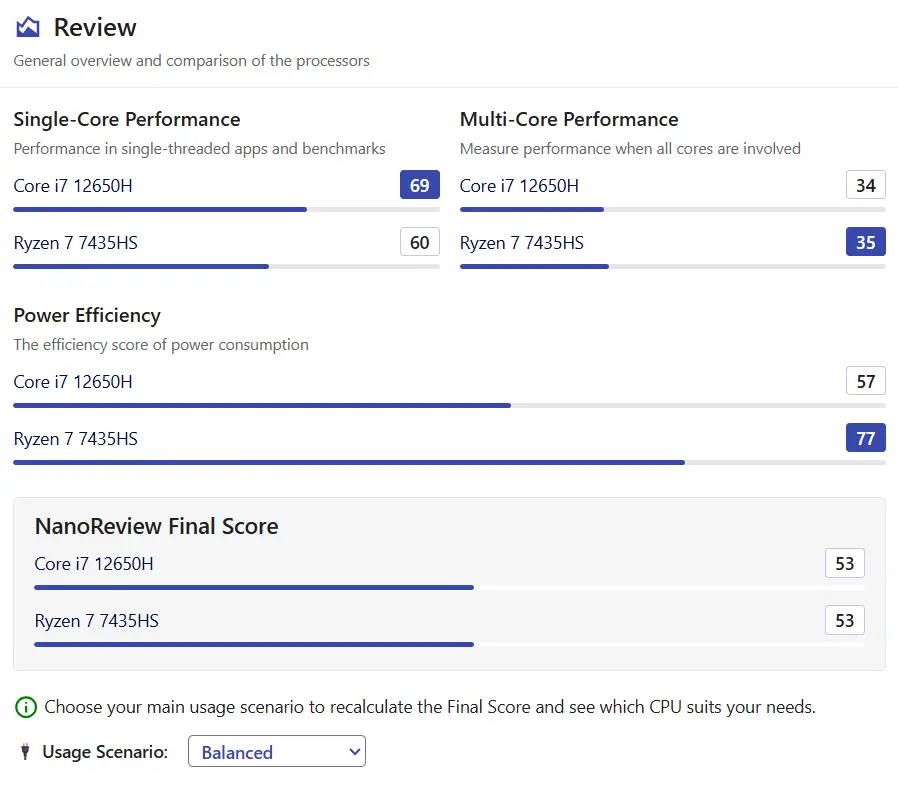The height and width of the screenshot is (787, 898).
Task: Click Ryzen 7 7435HS in Final Score box
Action: 97,621
